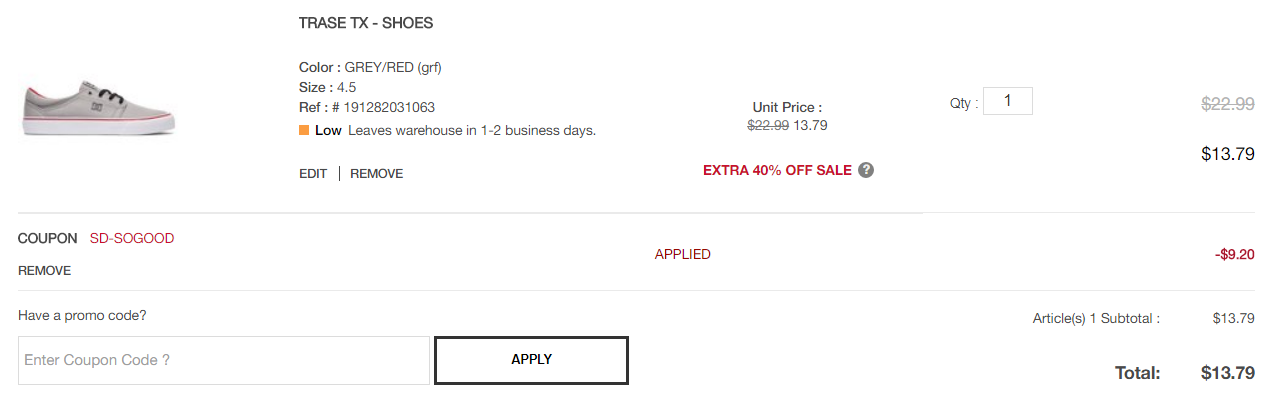Click into the Enter Coupon Code field
1283x408 pixels.
(x=224, y=360)
